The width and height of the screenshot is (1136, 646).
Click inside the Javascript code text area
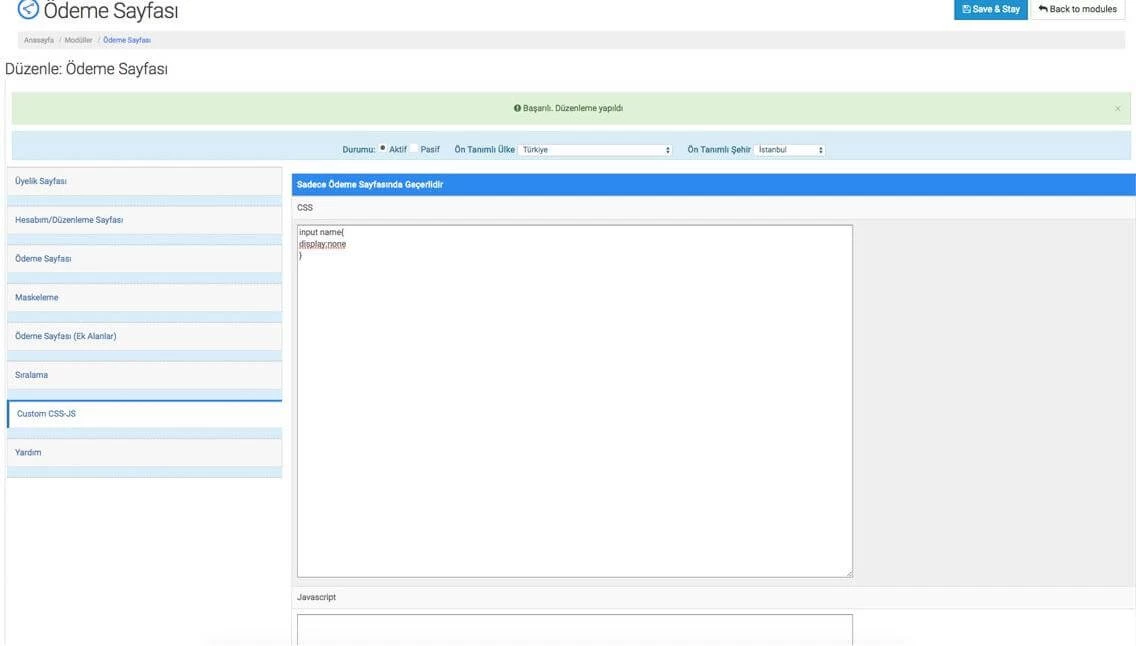click(575, 628)
